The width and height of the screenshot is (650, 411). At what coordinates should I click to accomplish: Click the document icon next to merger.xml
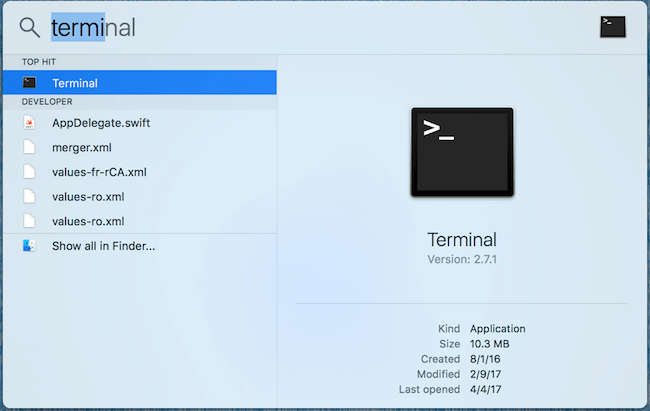click(x=30, y=148)
